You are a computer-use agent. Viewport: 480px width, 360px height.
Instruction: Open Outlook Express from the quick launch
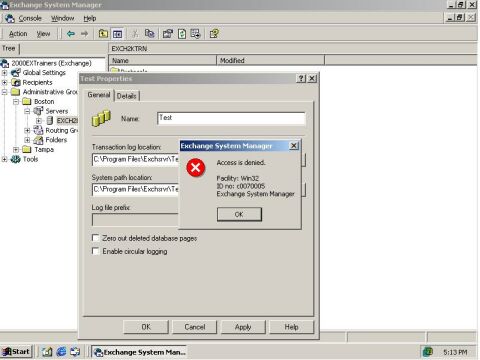pyautogui.click(x=75, y=352)
